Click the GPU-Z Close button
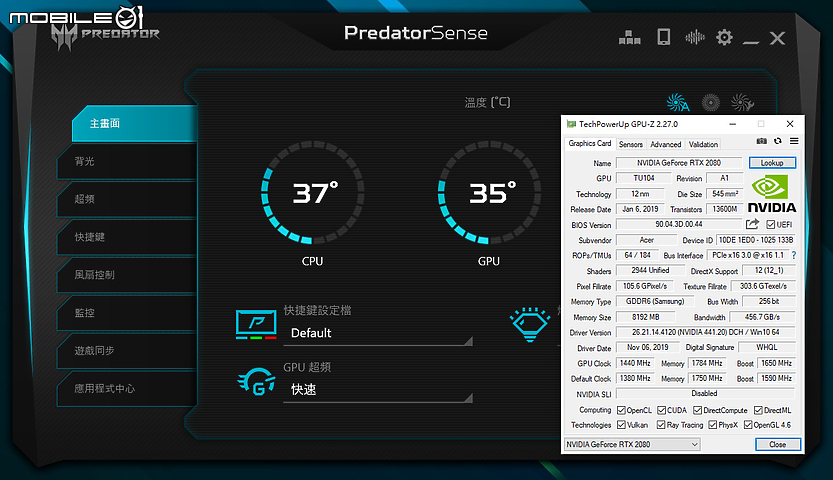 (x=778, y=444)
